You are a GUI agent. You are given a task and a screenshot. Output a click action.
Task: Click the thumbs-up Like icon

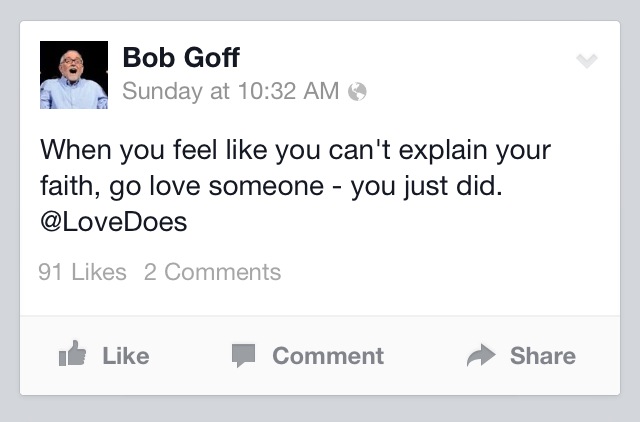[x=73, y=355]
